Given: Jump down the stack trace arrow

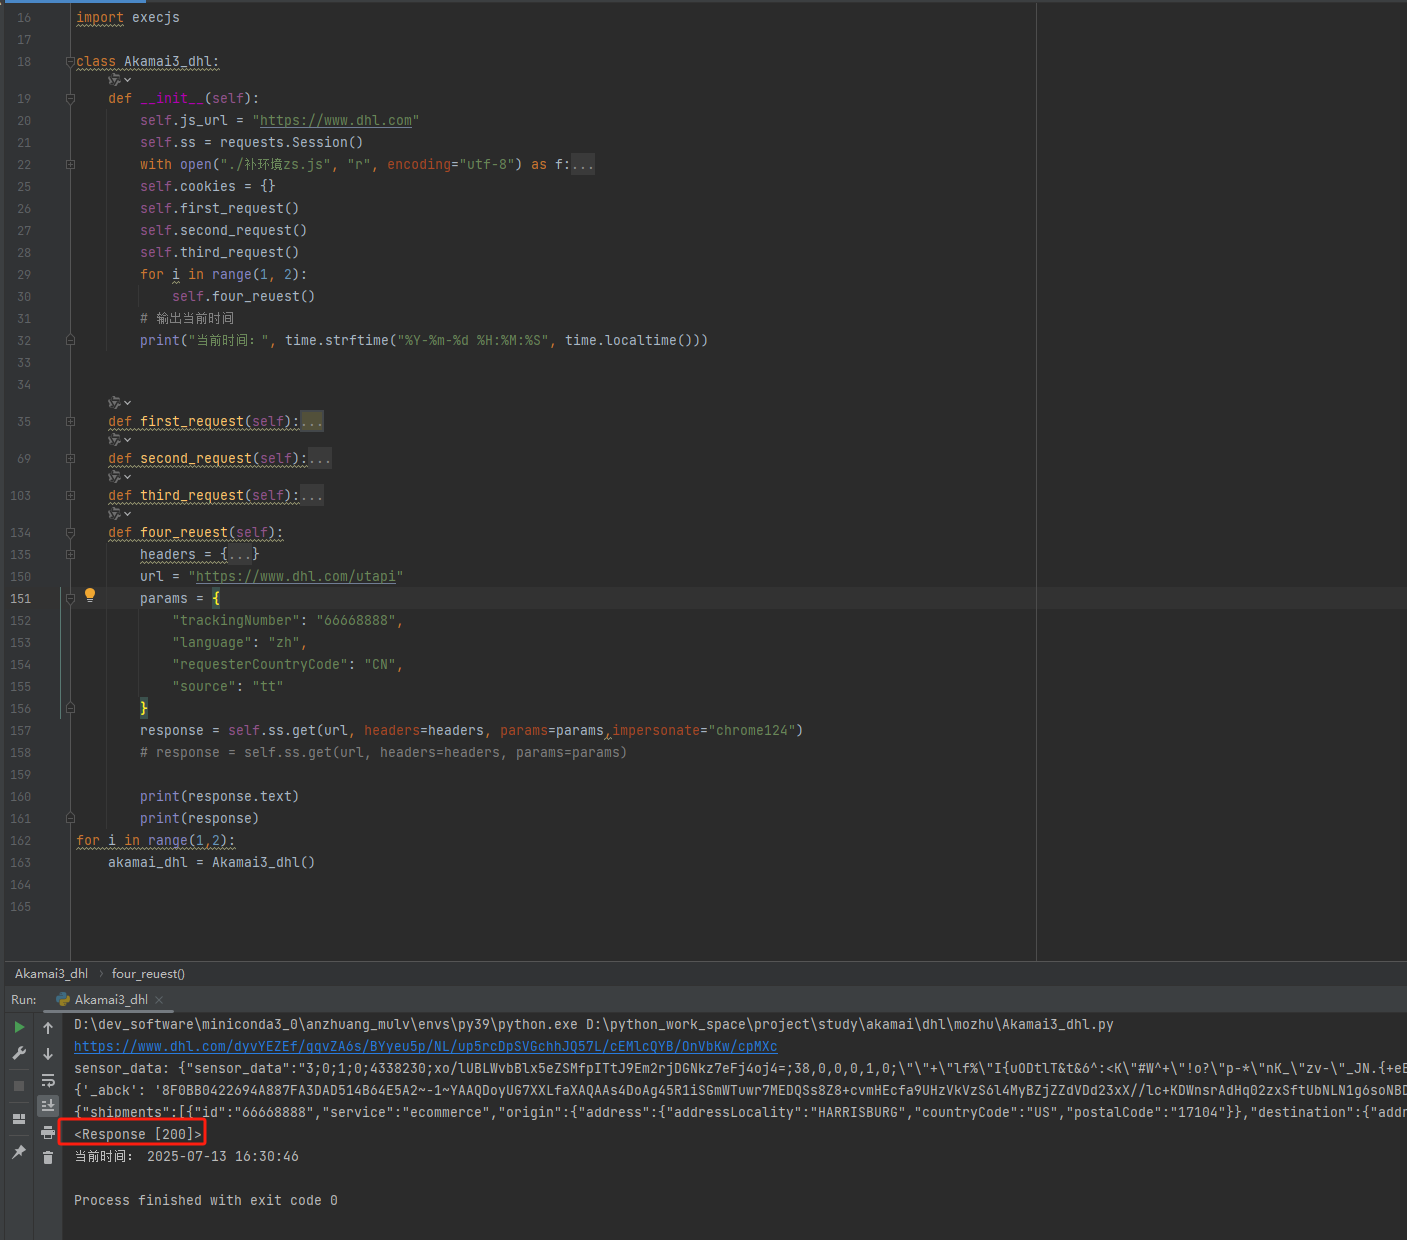Looking at the screenshot, I should point(48,1054).
